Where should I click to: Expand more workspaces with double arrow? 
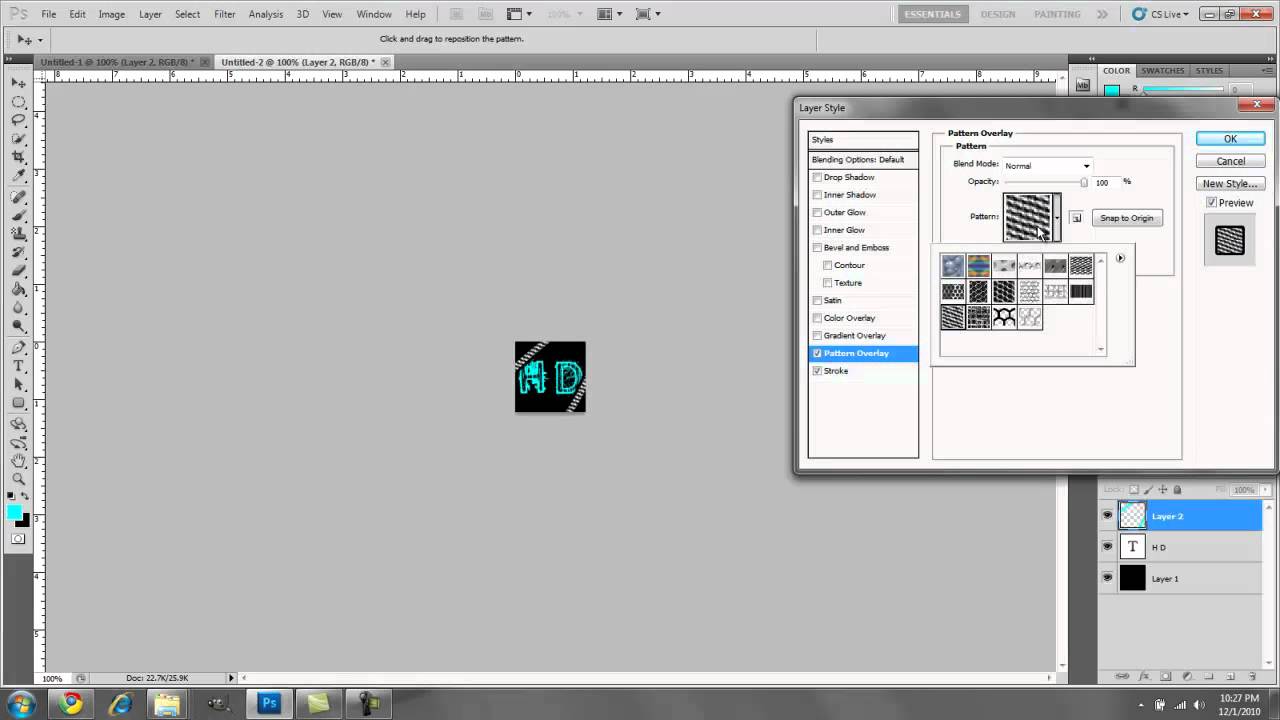[1102, 14]
